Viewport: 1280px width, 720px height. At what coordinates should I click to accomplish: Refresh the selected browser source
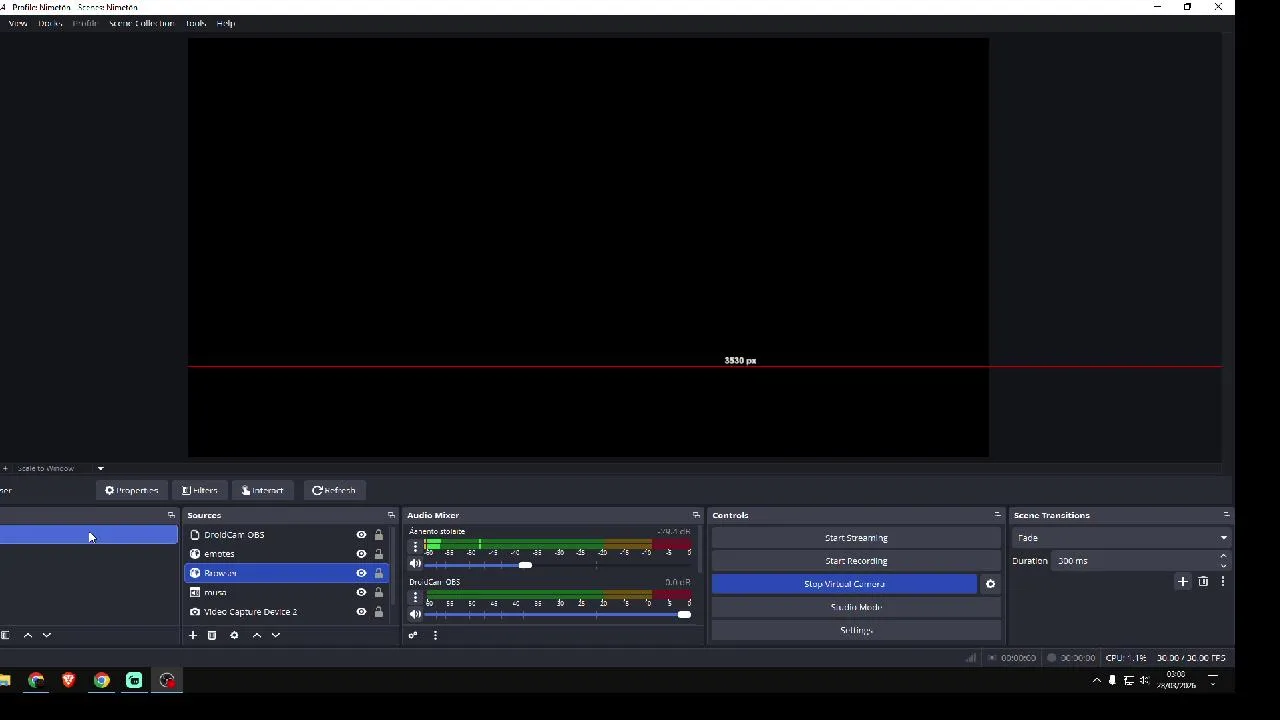334,490
